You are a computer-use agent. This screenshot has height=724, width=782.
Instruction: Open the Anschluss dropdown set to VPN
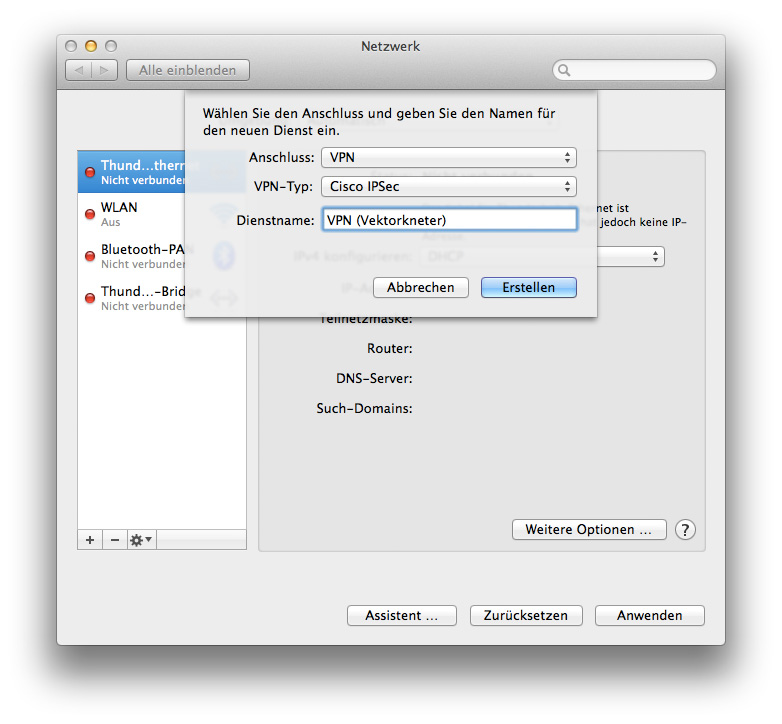(x=449, y=158)
